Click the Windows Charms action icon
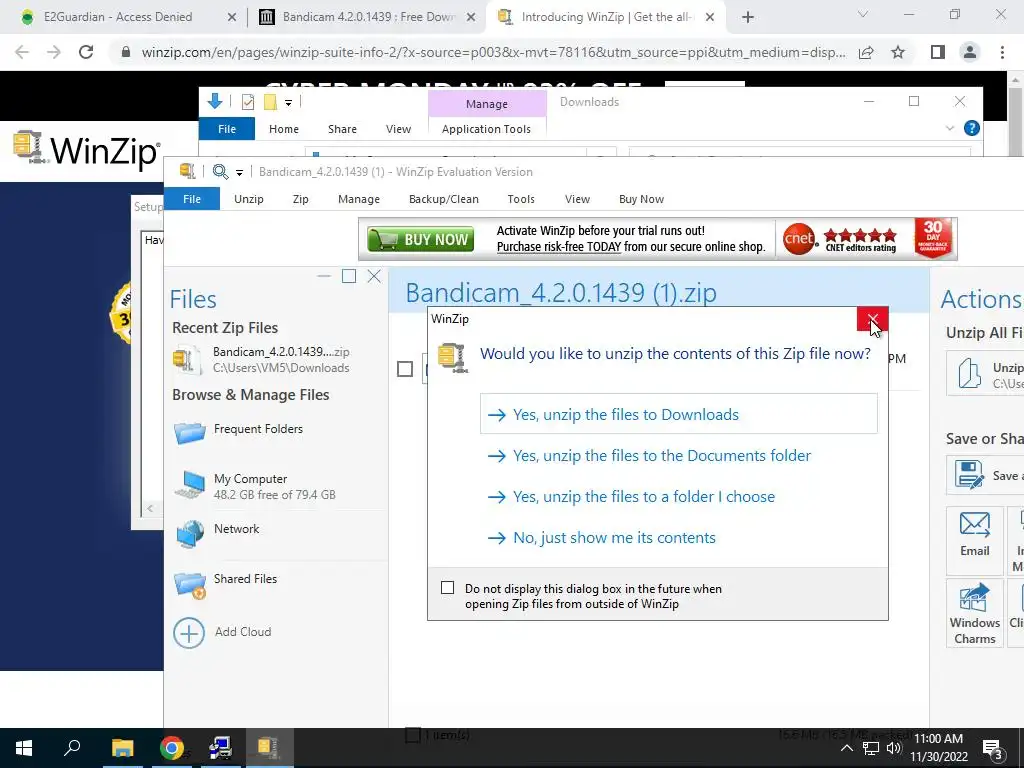This screenshot has width=1024, height=768. [x=974, y=615]
